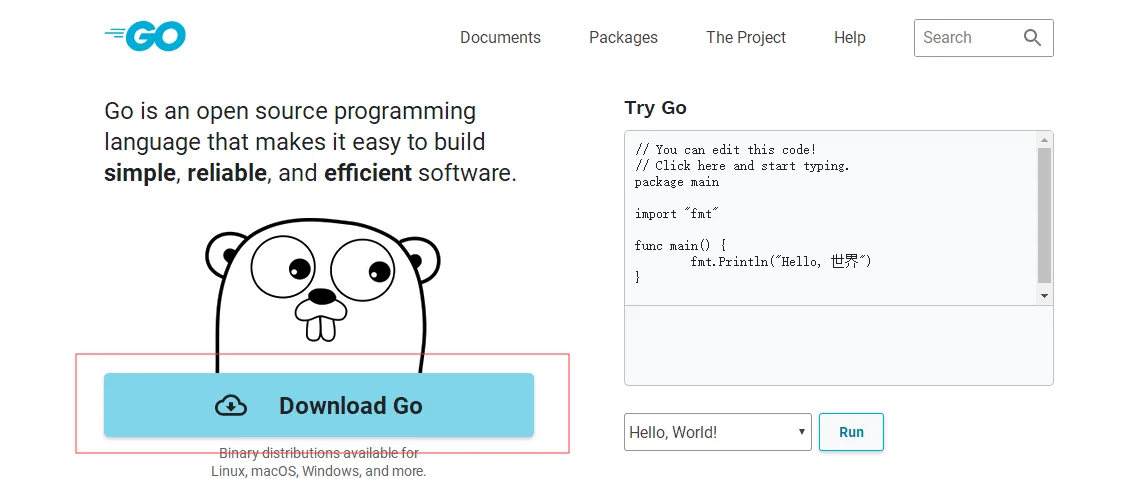Click the 'import "fmt"' code line
This screenshot has width=1122, height=479.
[676, 214]
